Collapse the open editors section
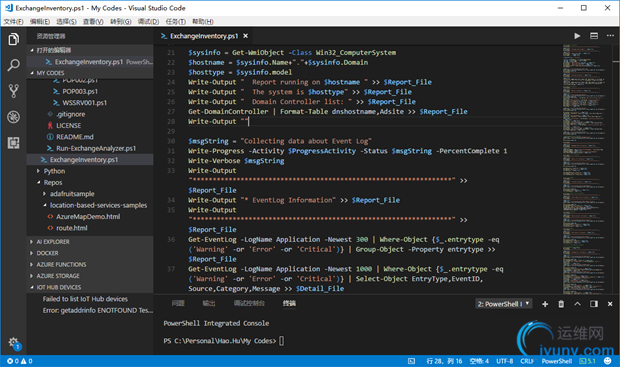Image resolution: width=620 pixels, height=367 pixels. (x=90, y=50)
